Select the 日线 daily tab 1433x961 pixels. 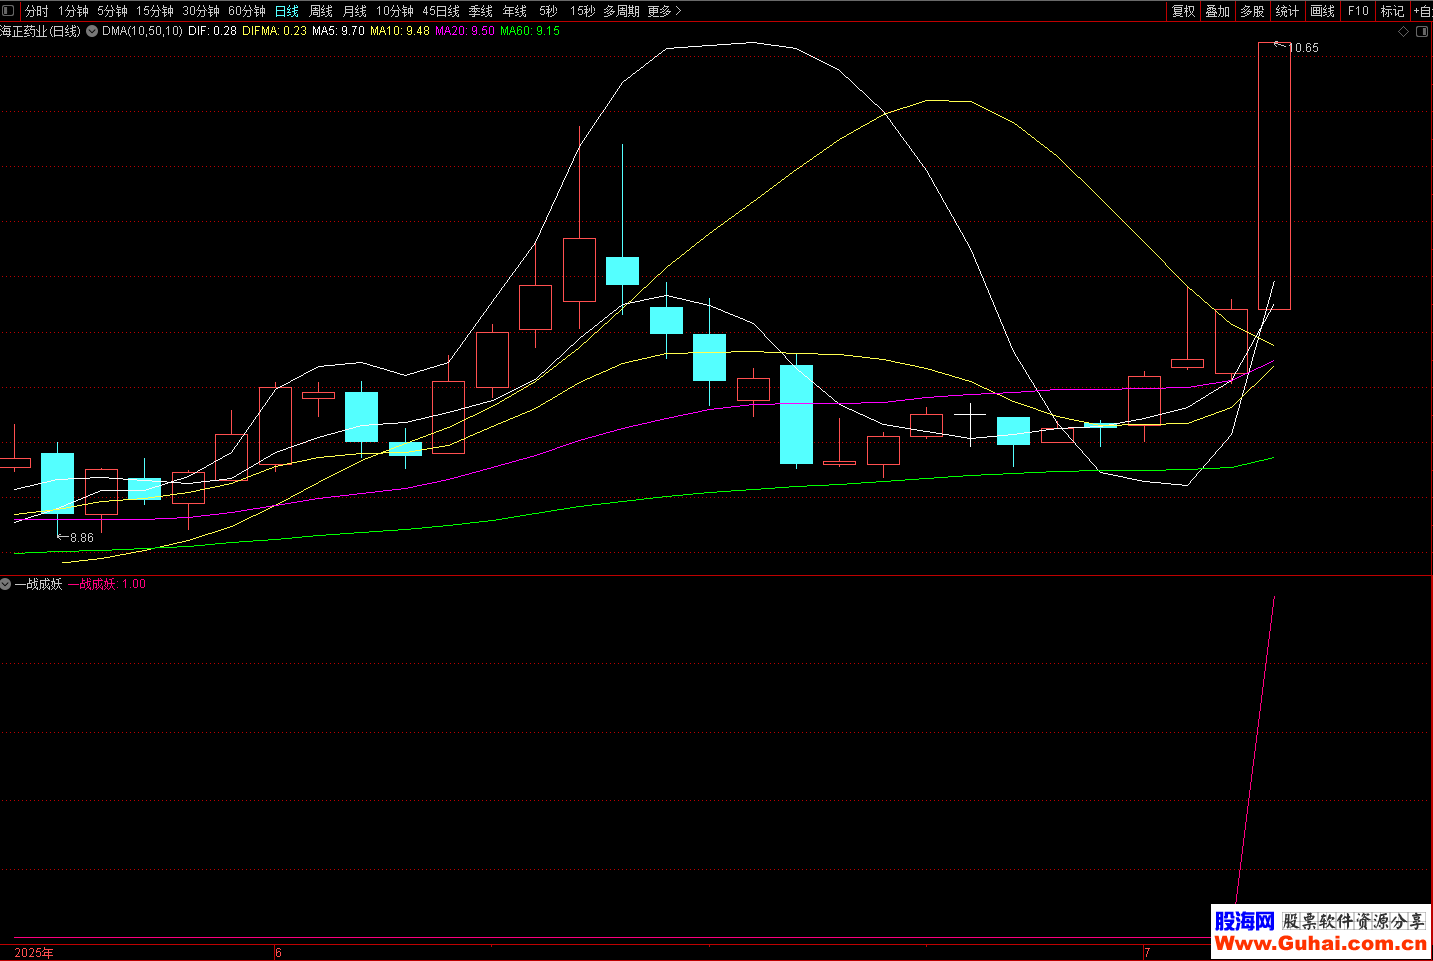point(287,11)
